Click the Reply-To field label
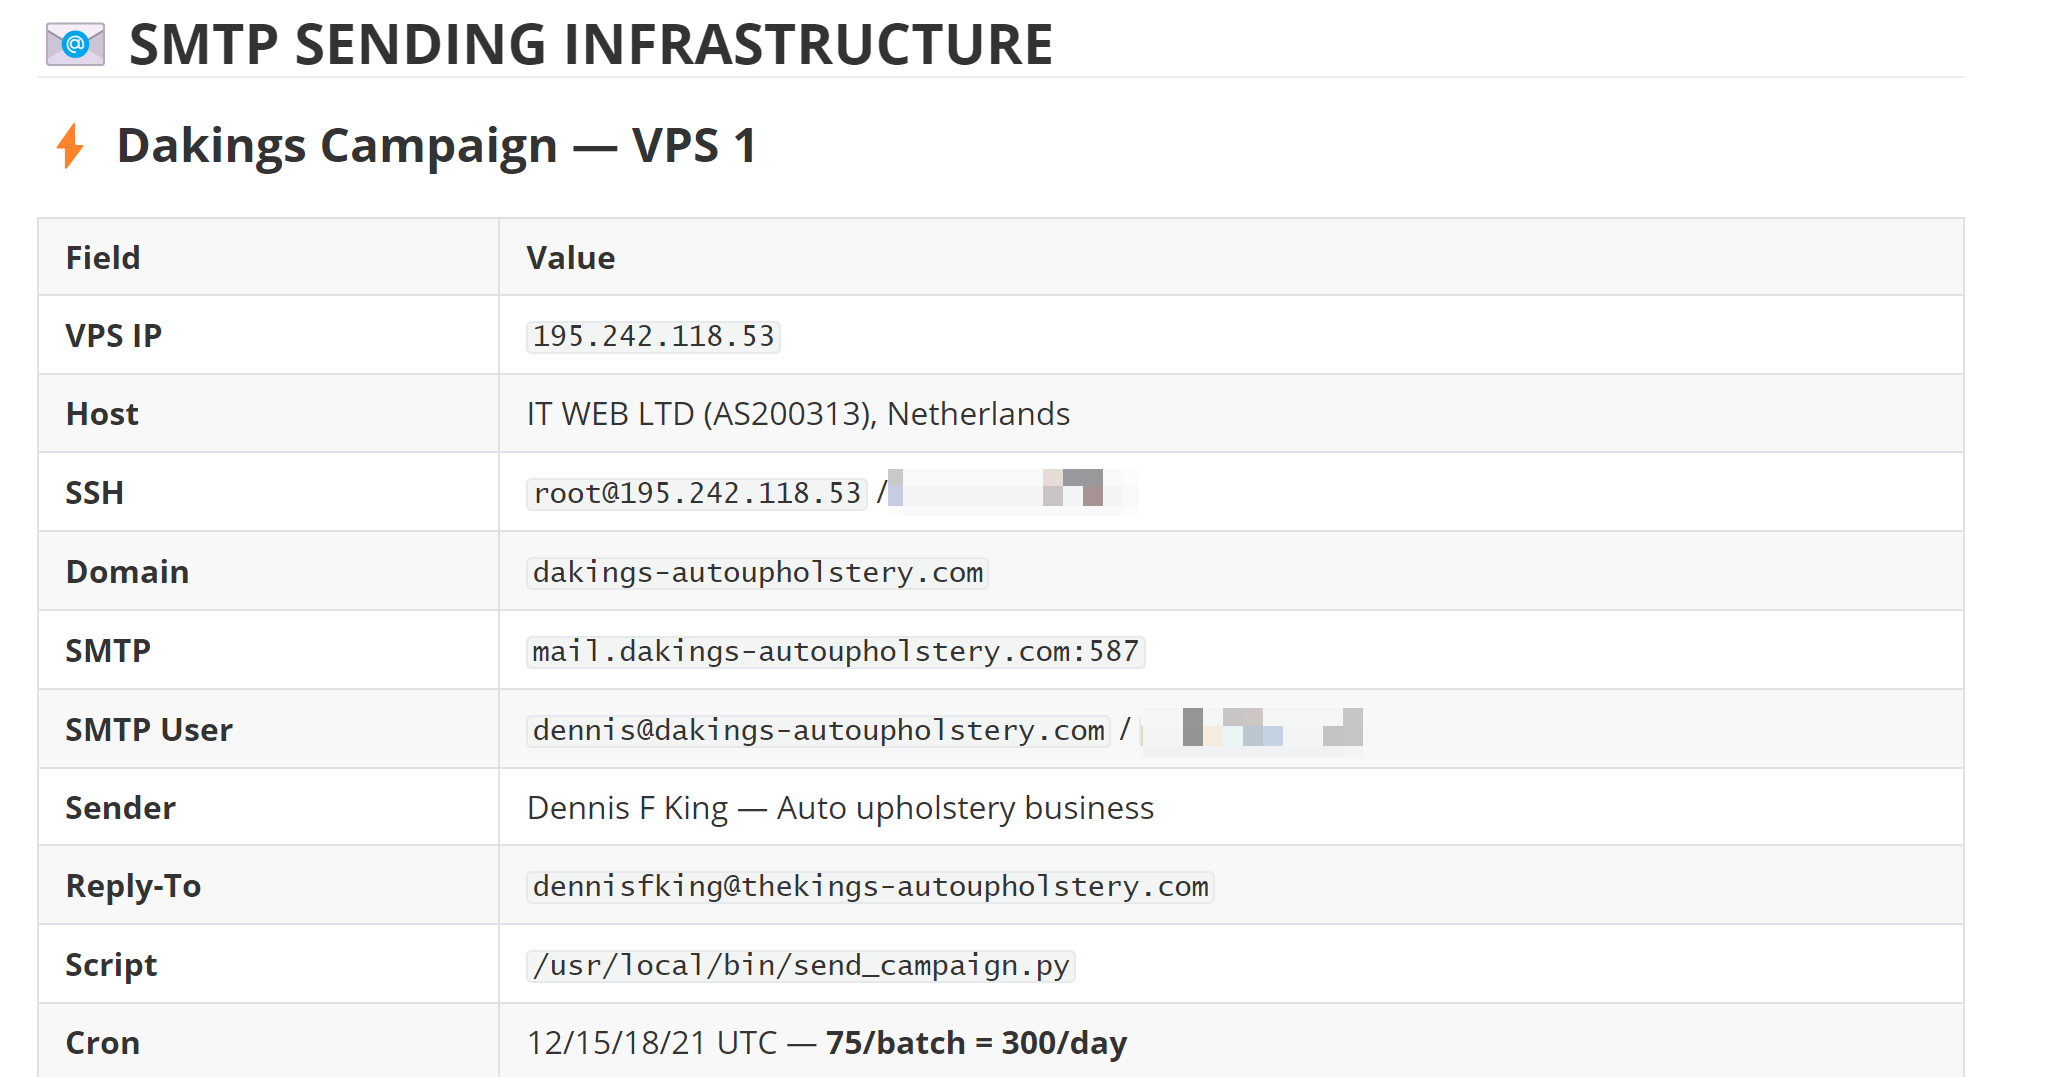 coord(133,886)
